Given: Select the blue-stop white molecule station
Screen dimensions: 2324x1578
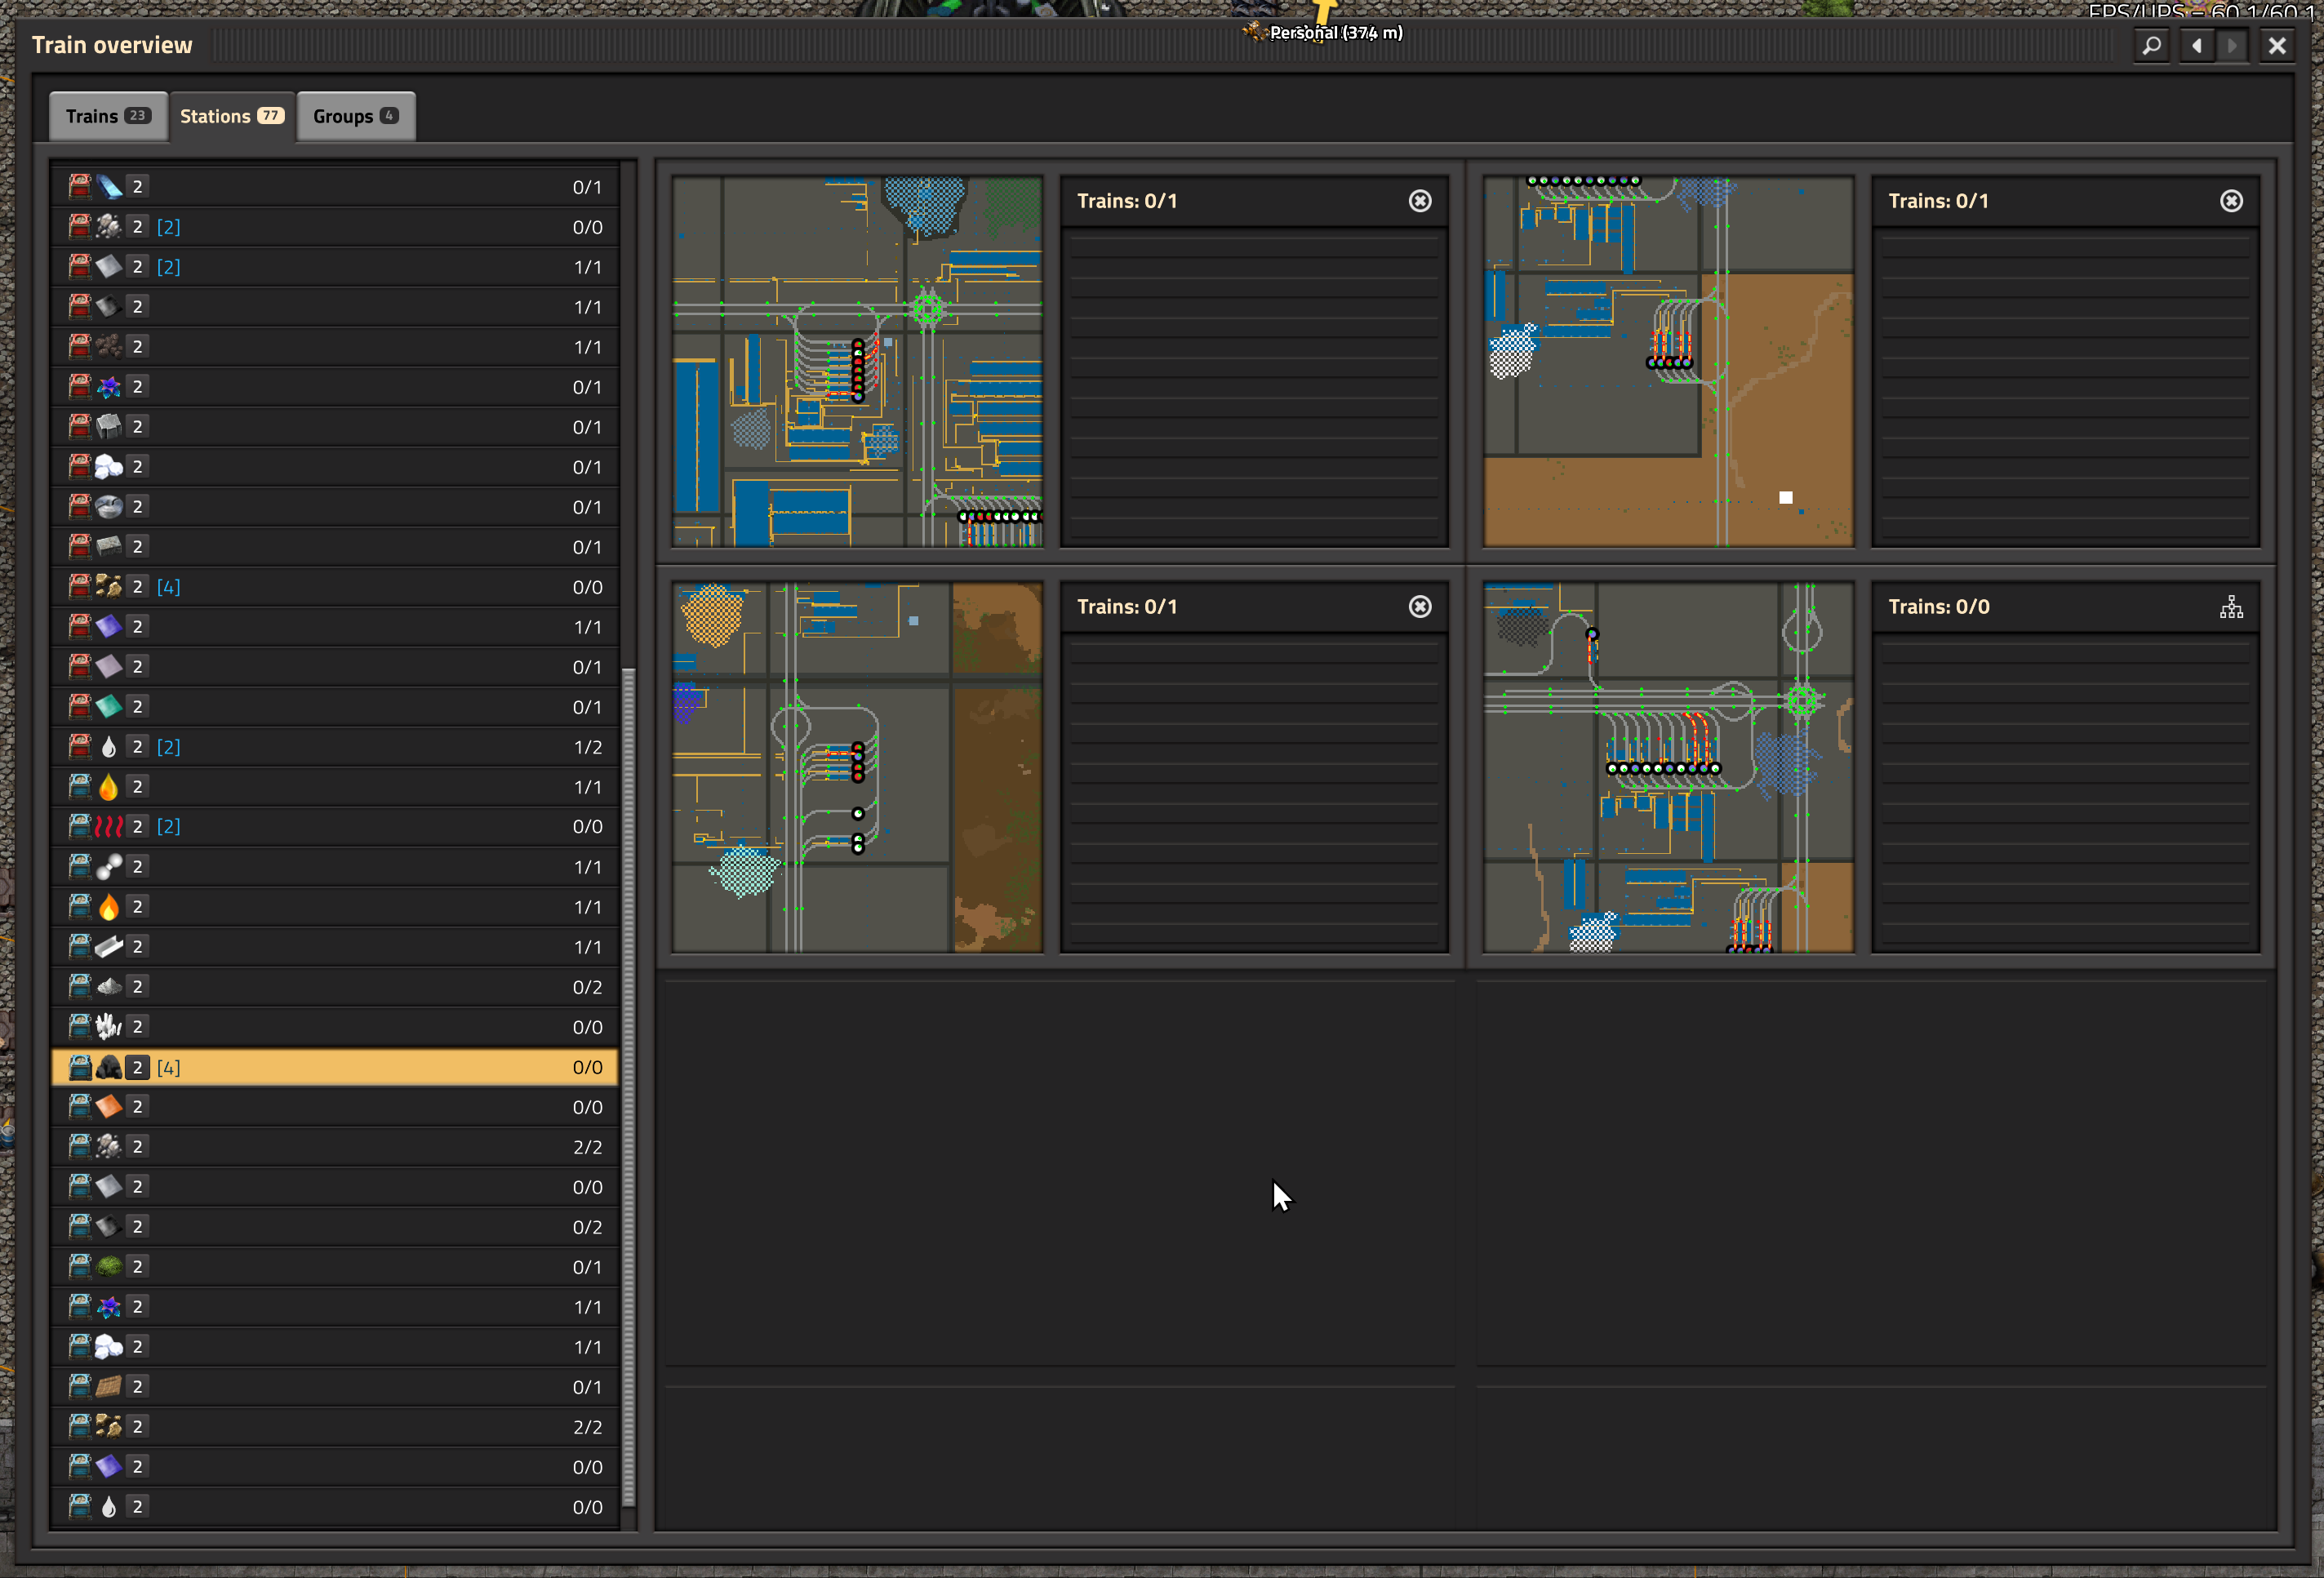Looking at the screenshot, I should point(335,867).
